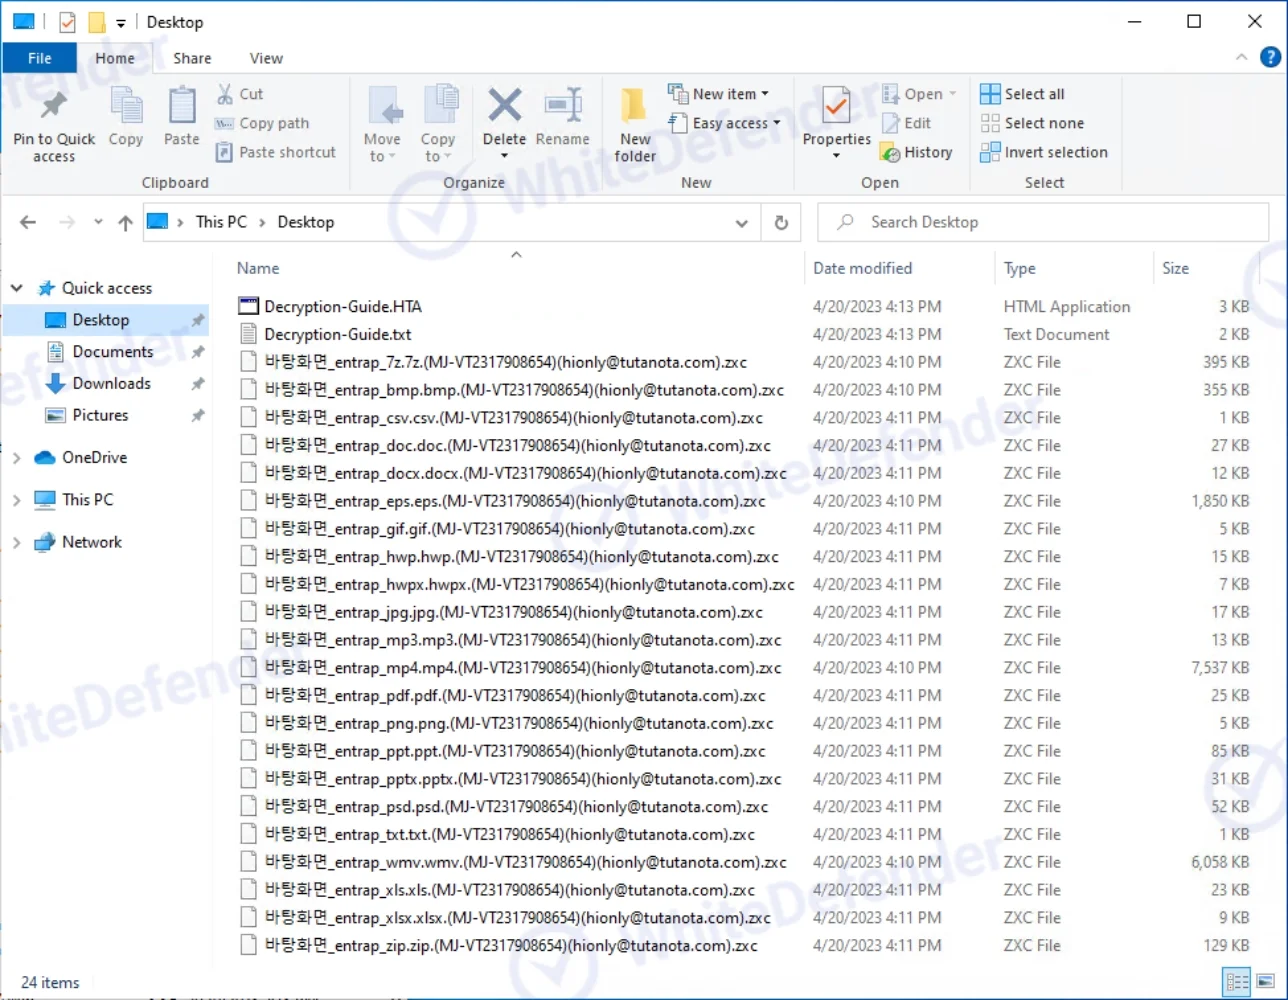Open the address bar history dropdown
Screen dimensions: 1288x1000
[x=741, y=223]
